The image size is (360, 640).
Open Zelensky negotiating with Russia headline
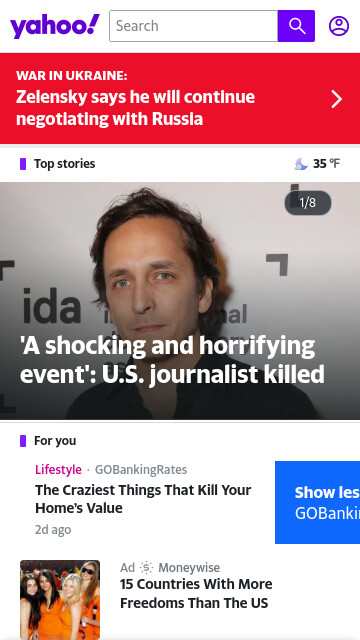tap(136, 108)
